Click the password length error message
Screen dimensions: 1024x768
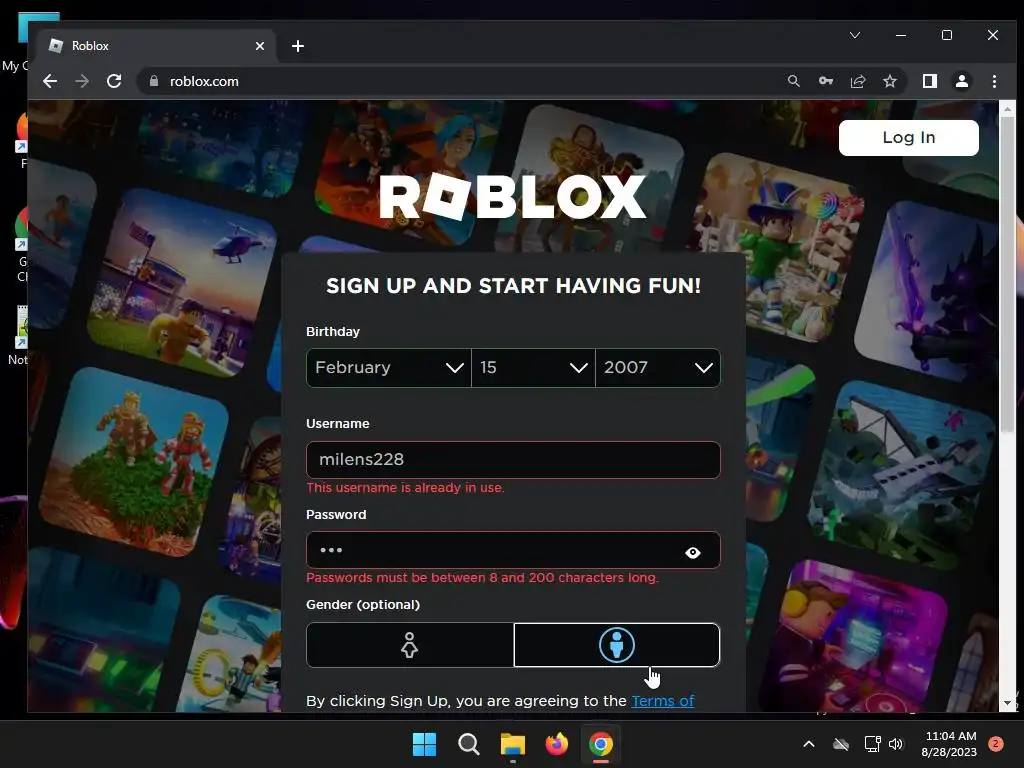point(482,578)
